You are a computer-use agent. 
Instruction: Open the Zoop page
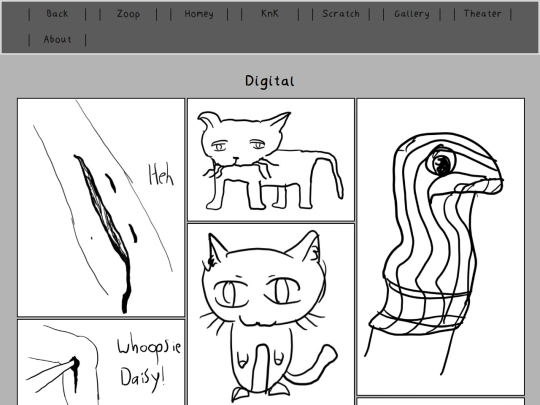tap(128, 14)
